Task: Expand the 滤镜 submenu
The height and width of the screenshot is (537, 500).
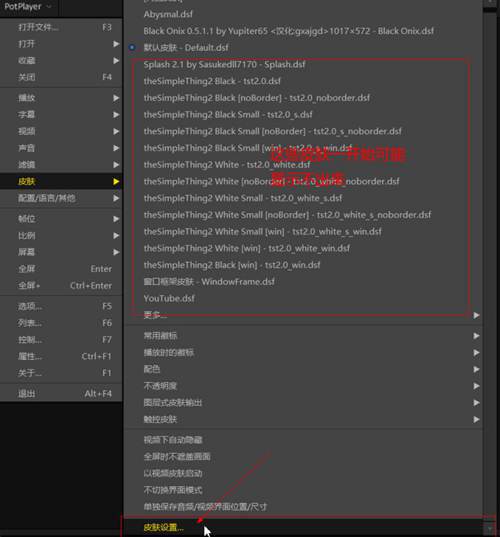Action: (x=61, y=165)
